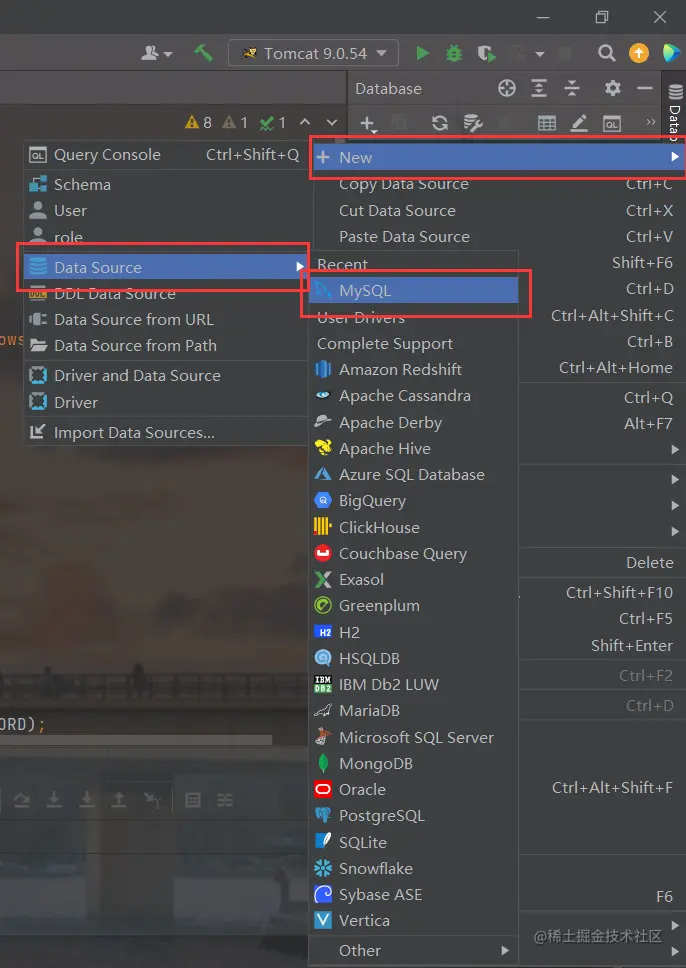
Task: Select Query Console menu item
Action: tap(164, 155)
